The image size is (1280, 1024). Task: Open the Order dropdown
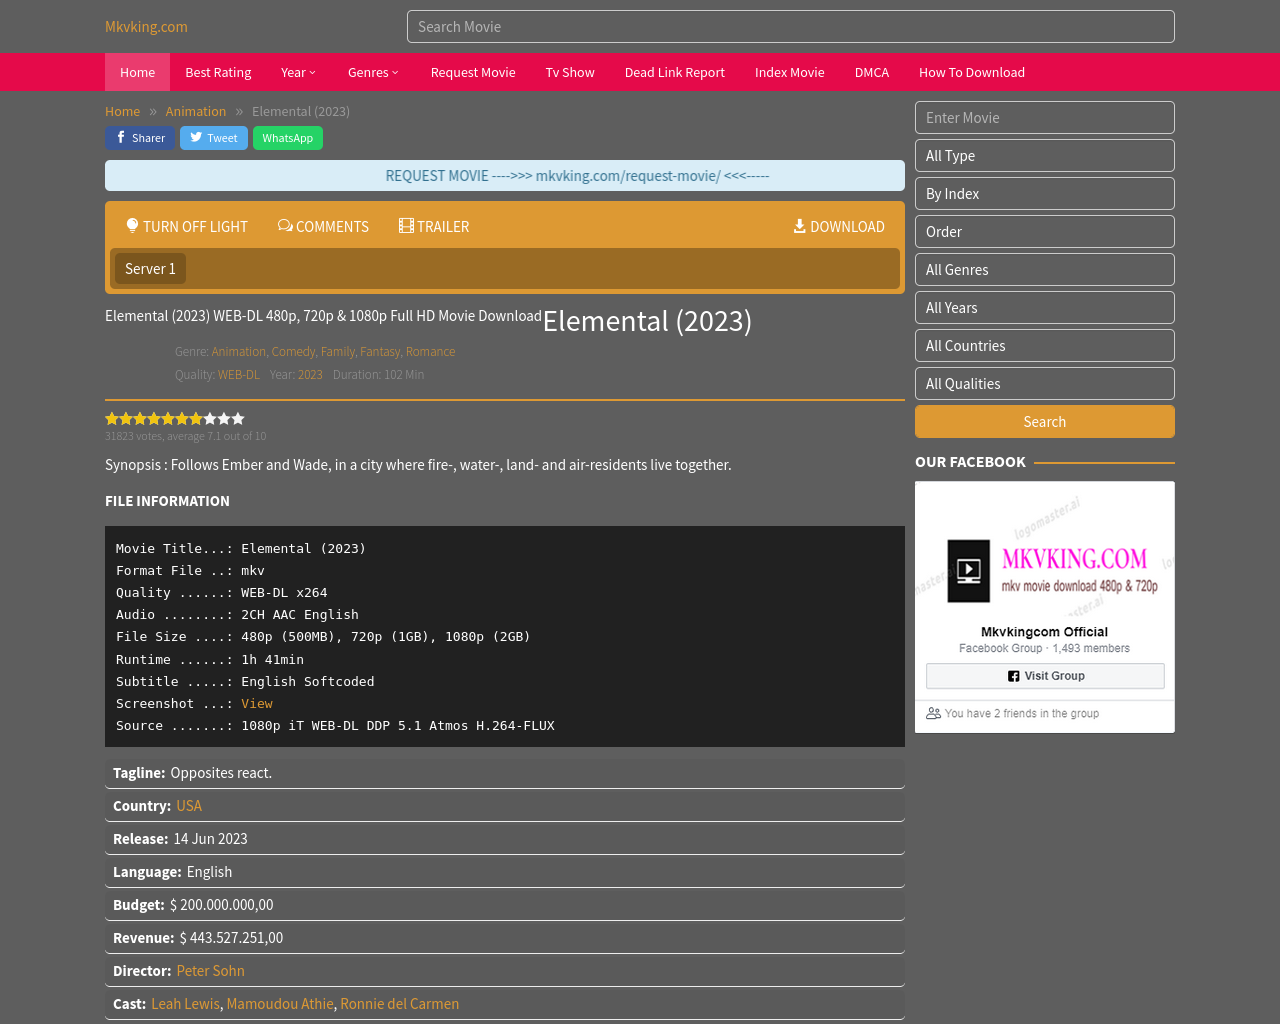pos(1045,232)
